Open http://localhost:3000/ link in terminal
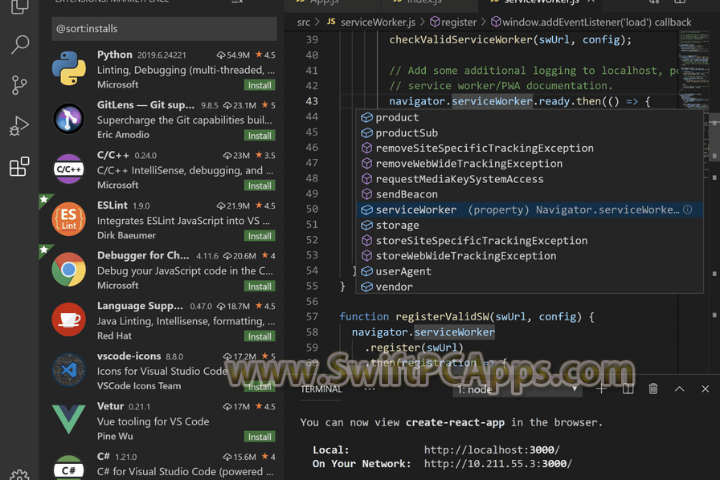720x480 pixels. tap(492, 450)
